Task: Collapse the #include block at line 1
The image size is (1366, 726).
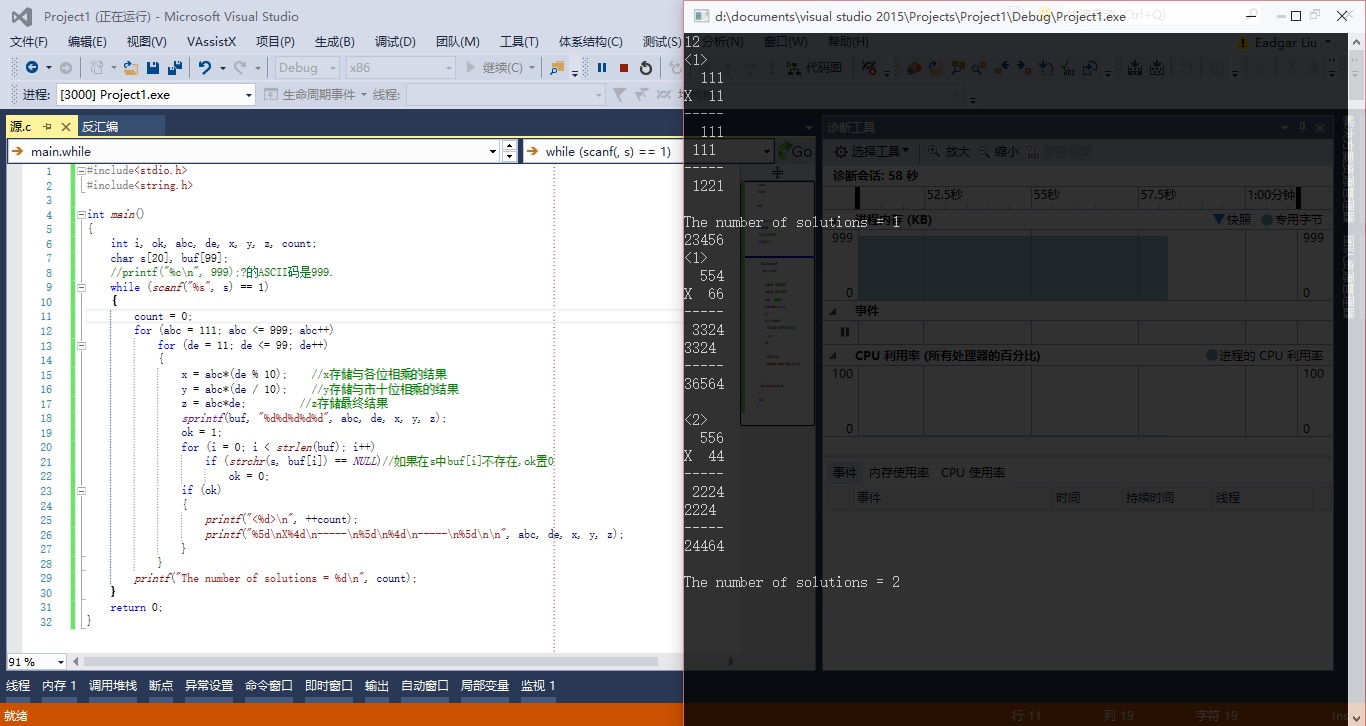Action: click(x=81, y=171)
